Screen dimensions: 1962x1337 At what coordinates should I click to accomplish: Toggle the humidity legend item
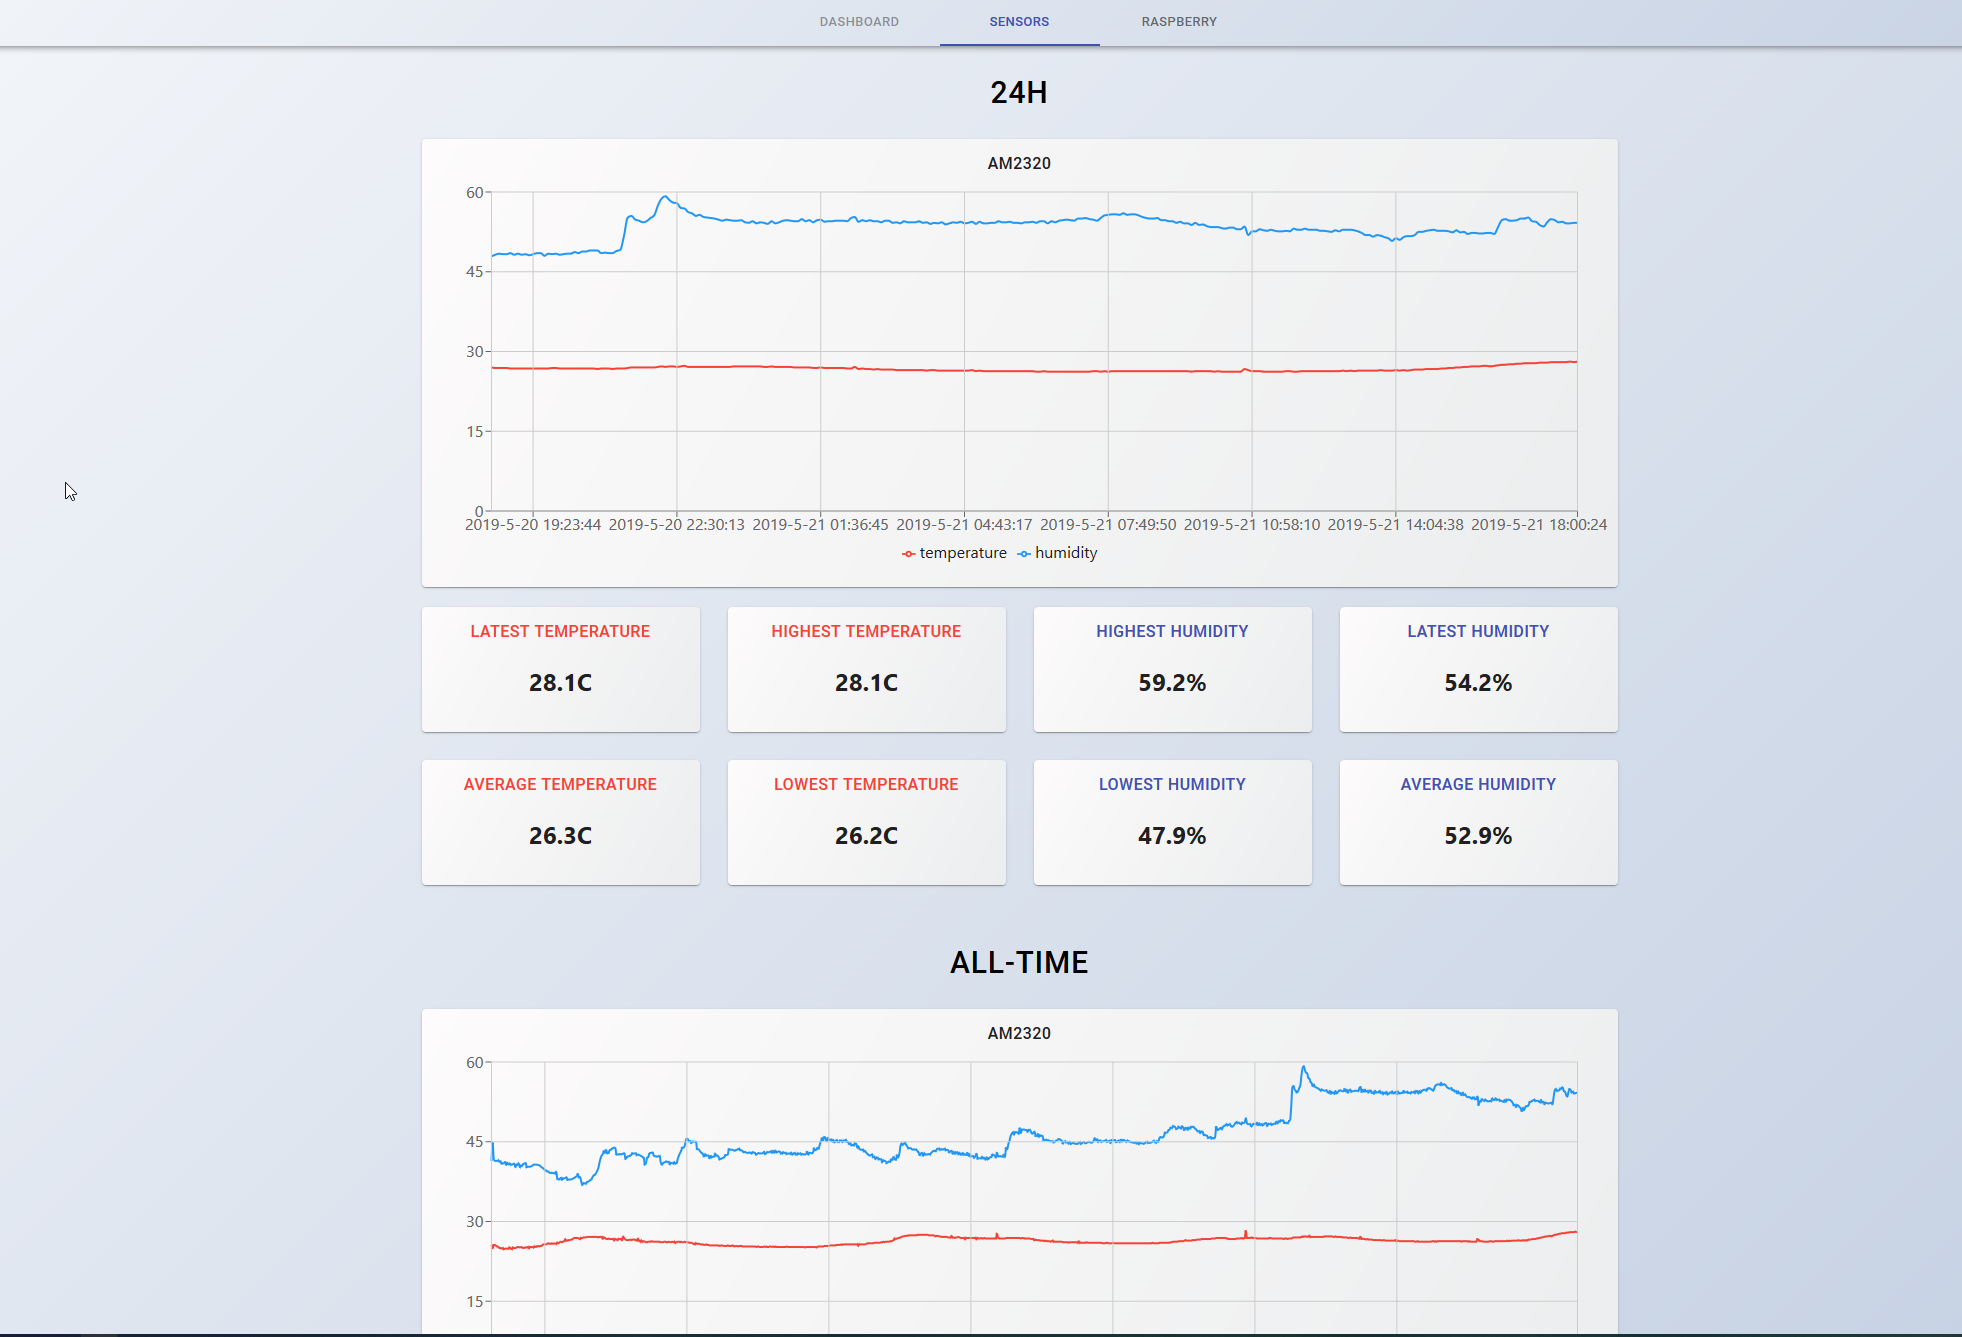[x=1057, y=553]
